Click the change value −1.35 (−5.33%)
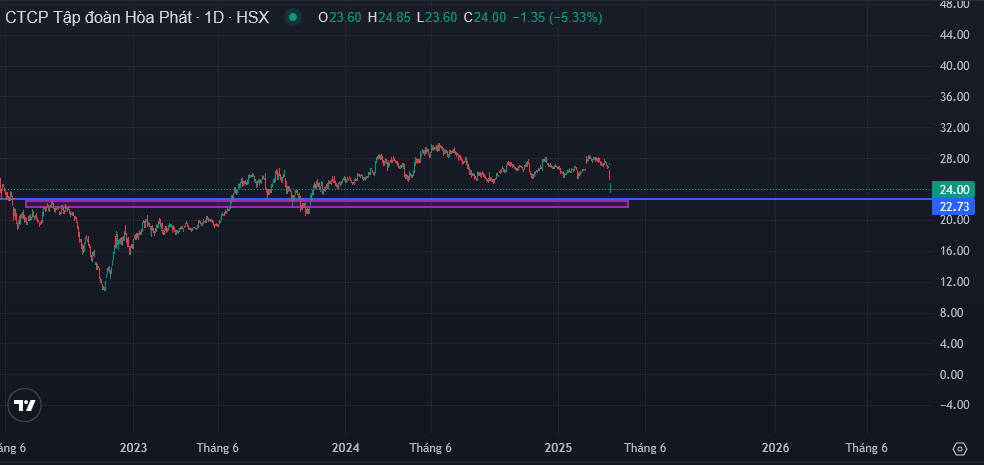Screen dimensions: 984x465 point(557,18)
